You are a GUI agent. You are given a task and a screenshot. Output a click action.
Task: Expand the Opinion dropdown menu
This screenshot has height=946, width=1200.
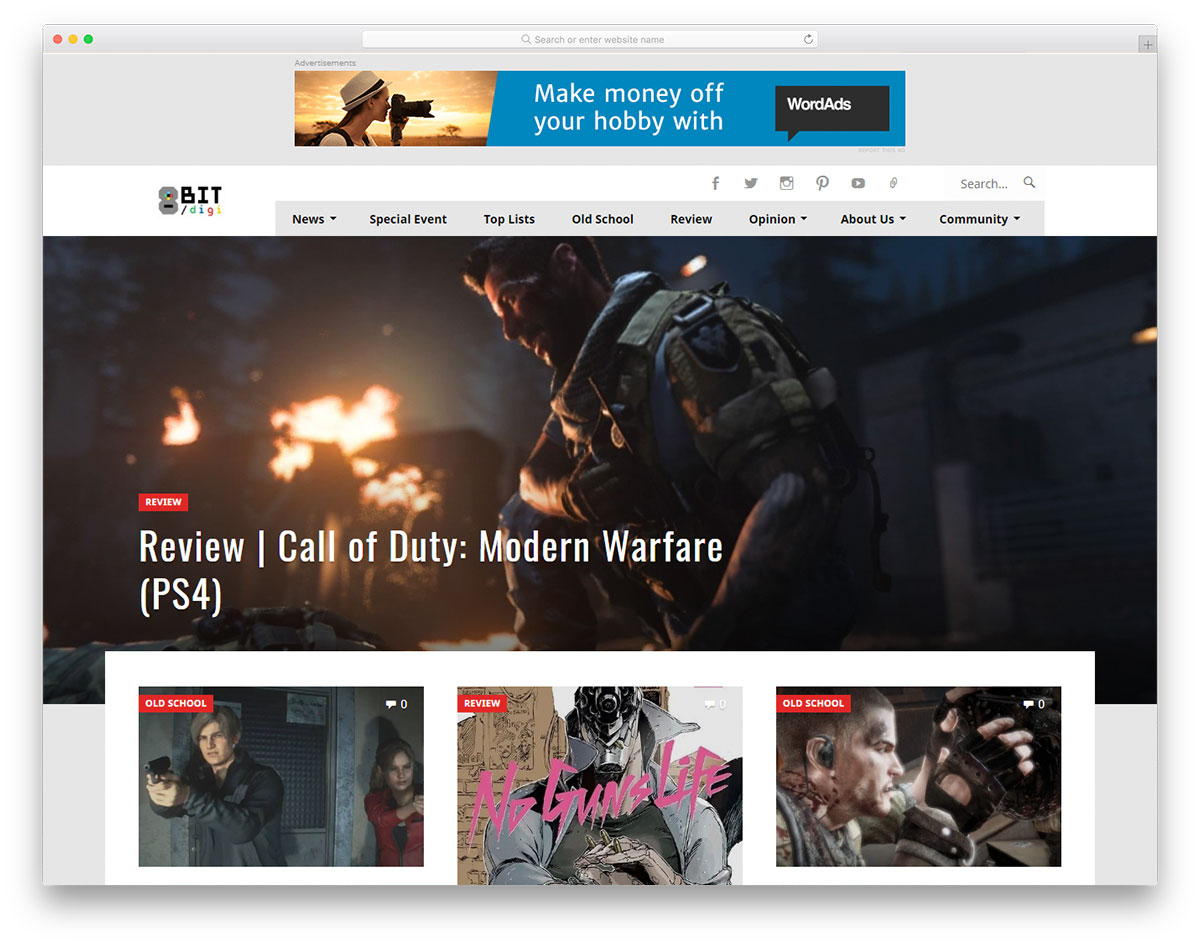click(x=778, y=219)
